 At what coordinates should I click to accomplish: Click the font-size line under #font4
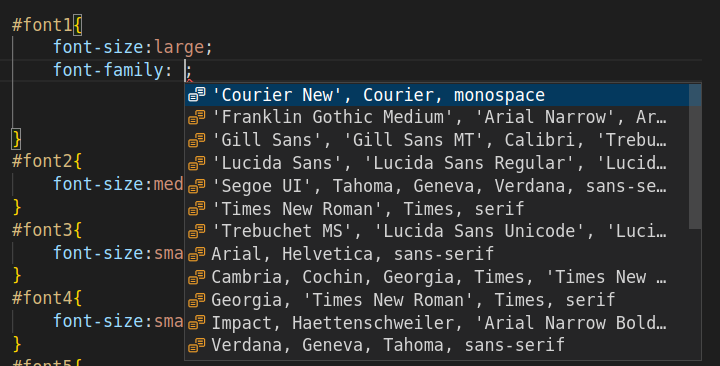click(118, 321)
